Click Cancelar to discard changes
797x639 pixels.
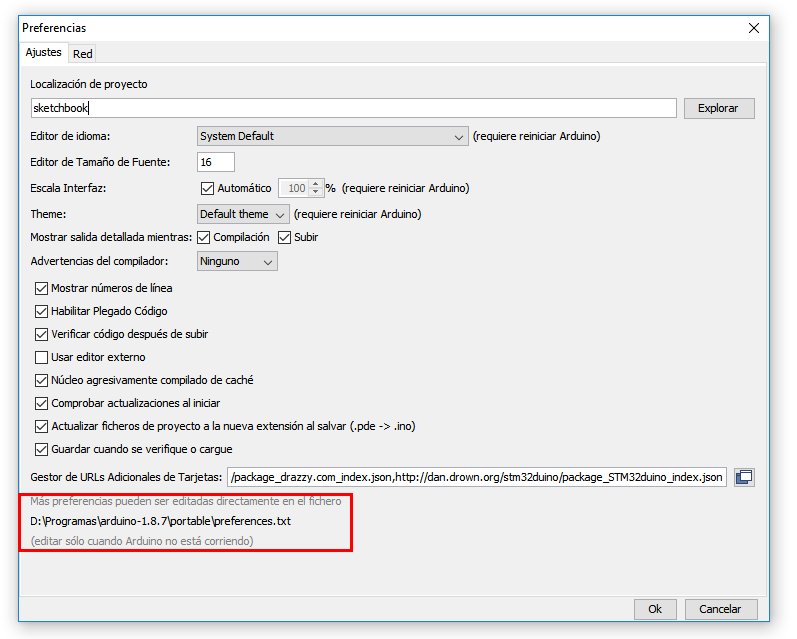pos(720,609)
